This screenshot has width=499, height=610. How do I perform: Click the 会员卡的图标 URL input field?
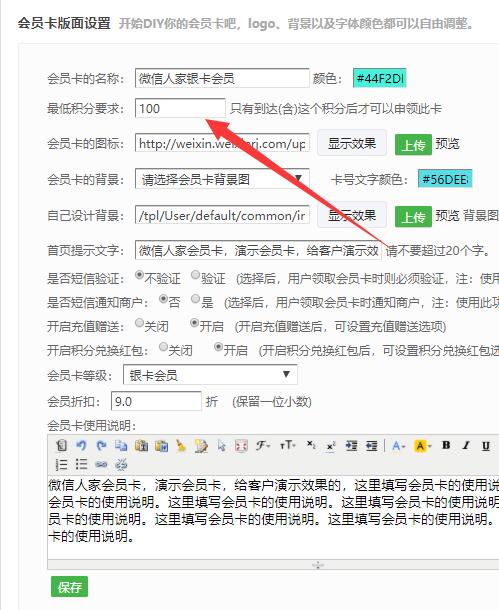(x=222, y=143)
